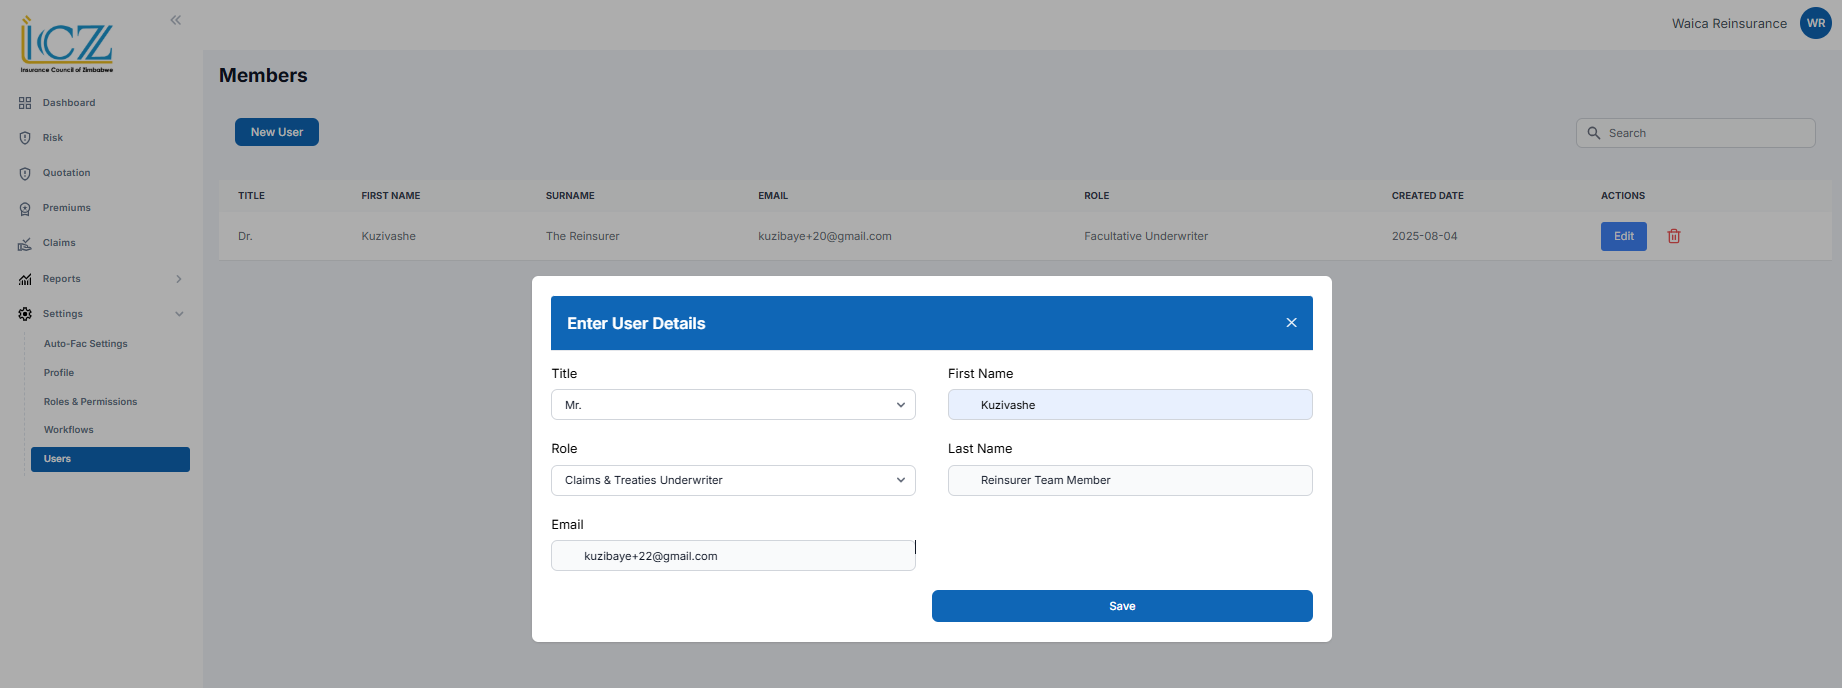Click the Claims icon in sidebar
1842x688 pixels.
pyautogui.click(x=25, y=243)
